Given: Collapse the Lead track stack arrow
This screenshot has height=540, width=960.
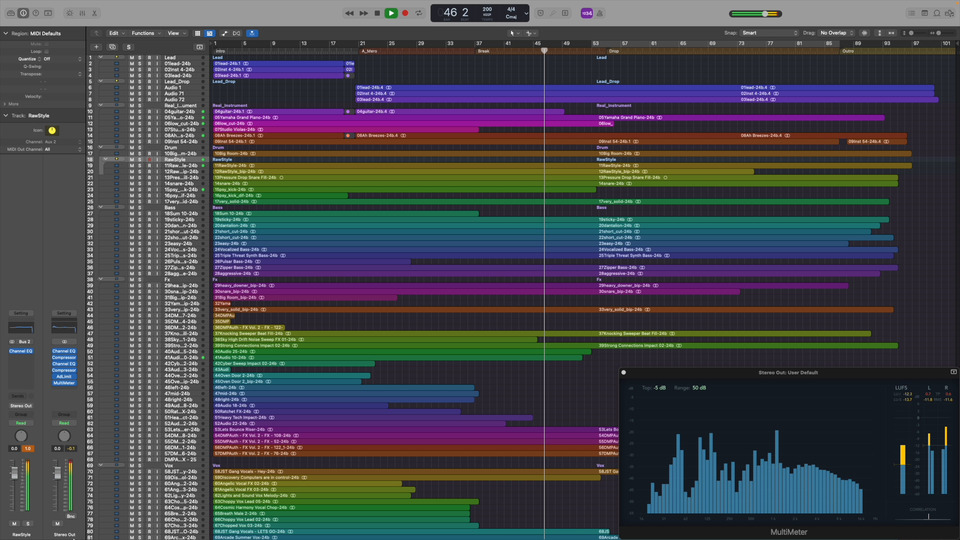Looking at the screenshot, I should tap(101, 58).
